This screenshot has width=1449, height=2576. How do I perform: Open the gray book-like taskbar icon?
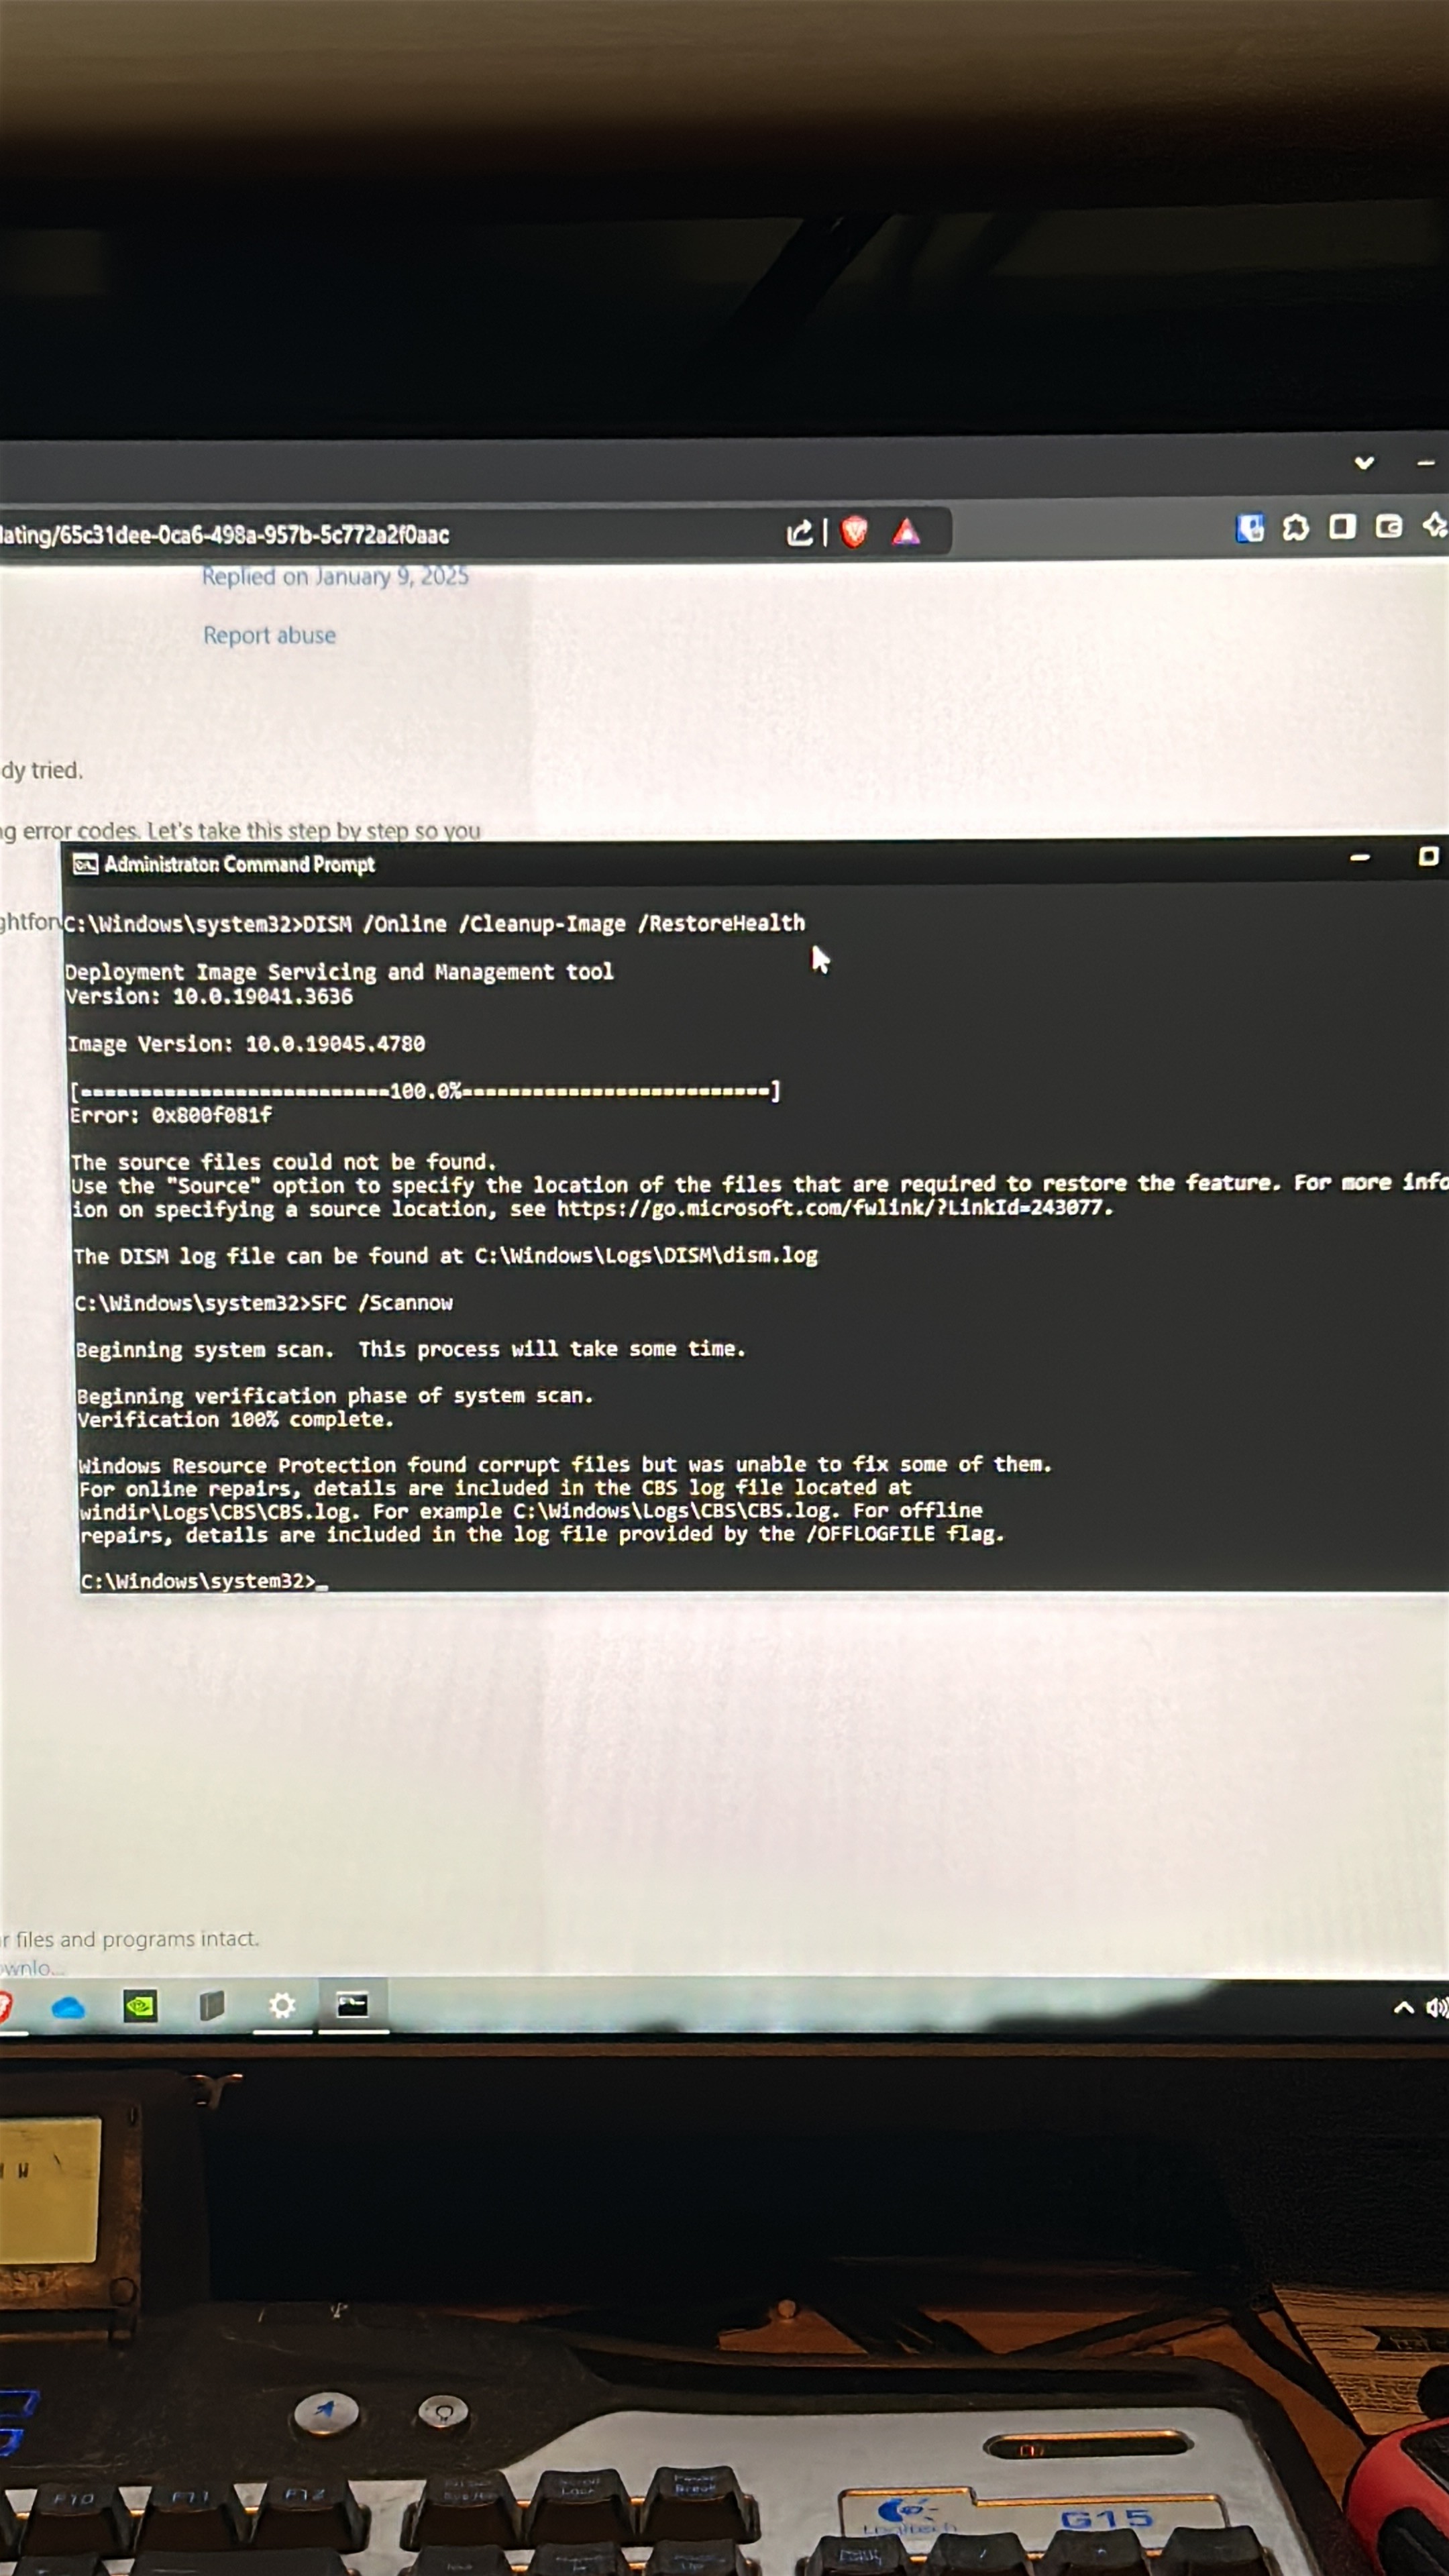(212, 2005)
